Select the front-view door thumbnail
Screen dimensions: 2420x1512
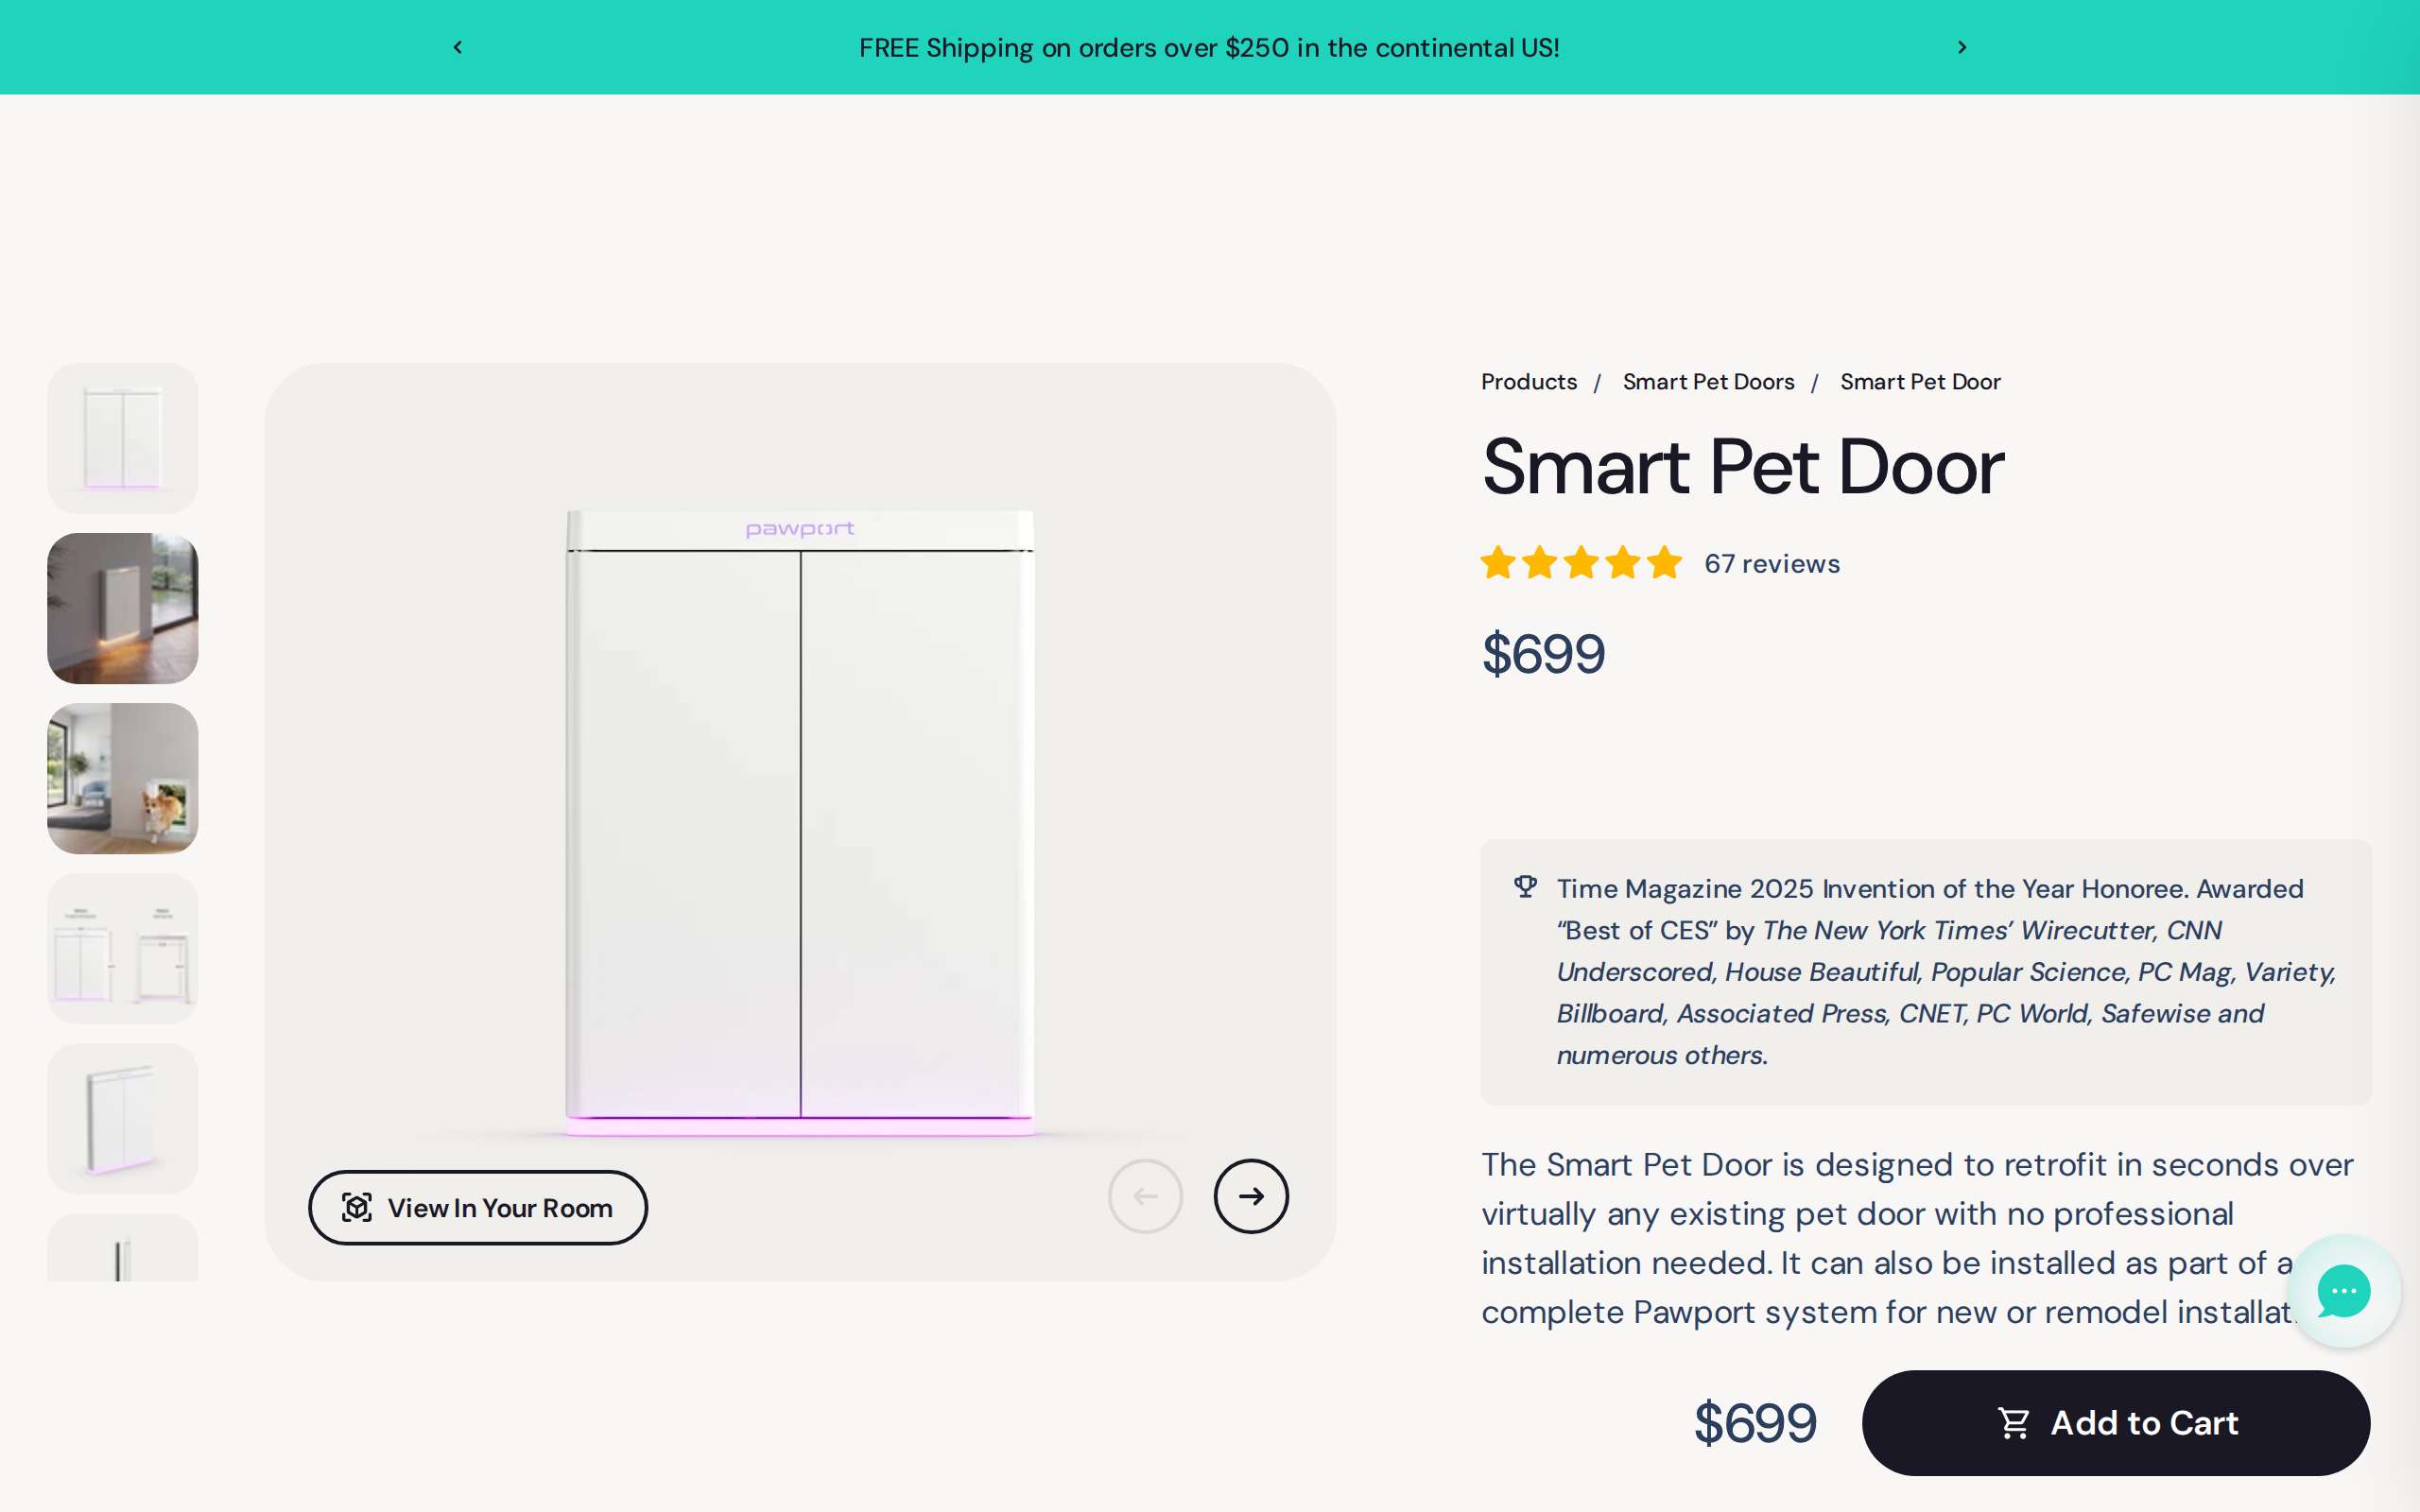click(x=123, y=438)
